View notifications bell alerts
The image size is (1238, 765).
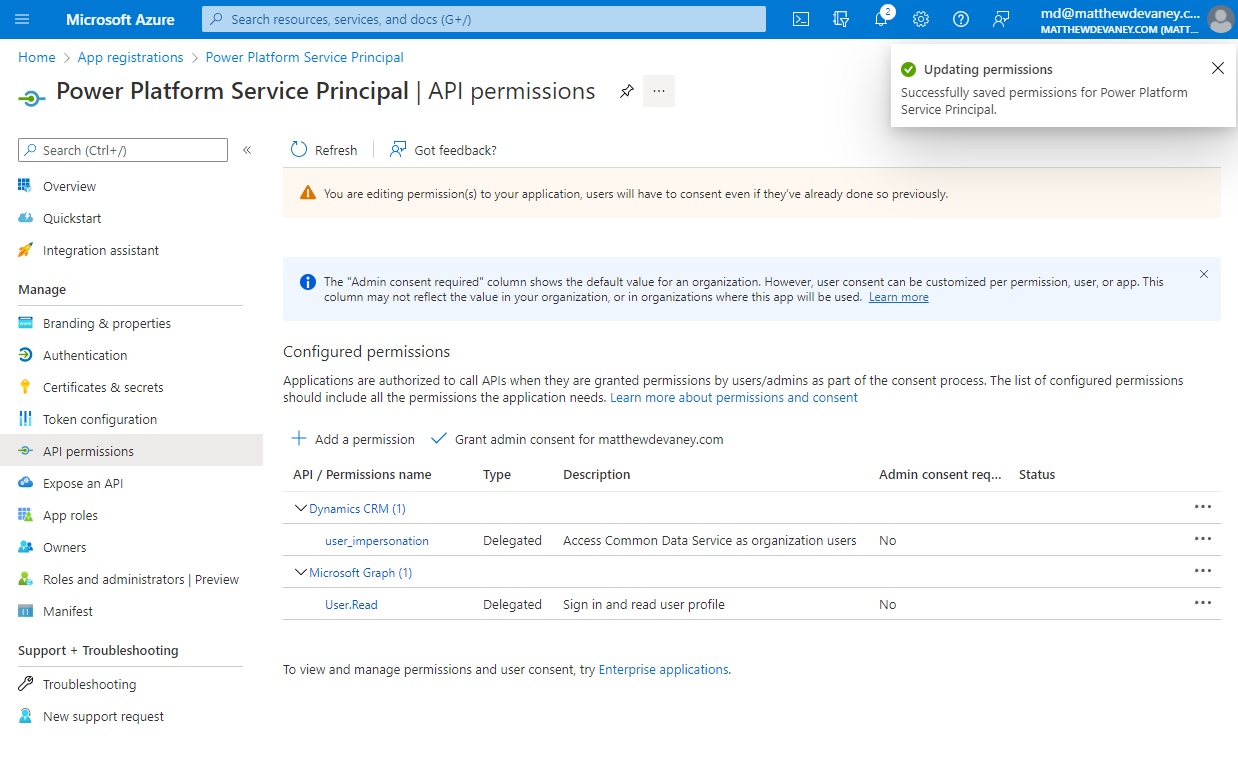pos(880,18)
